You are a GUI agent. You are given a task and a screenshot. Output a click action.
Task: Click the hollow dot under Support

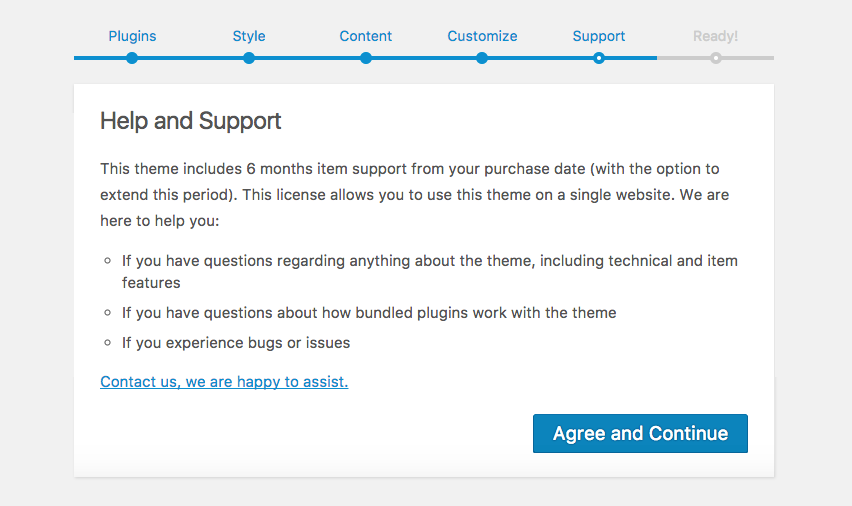[599, 58]
